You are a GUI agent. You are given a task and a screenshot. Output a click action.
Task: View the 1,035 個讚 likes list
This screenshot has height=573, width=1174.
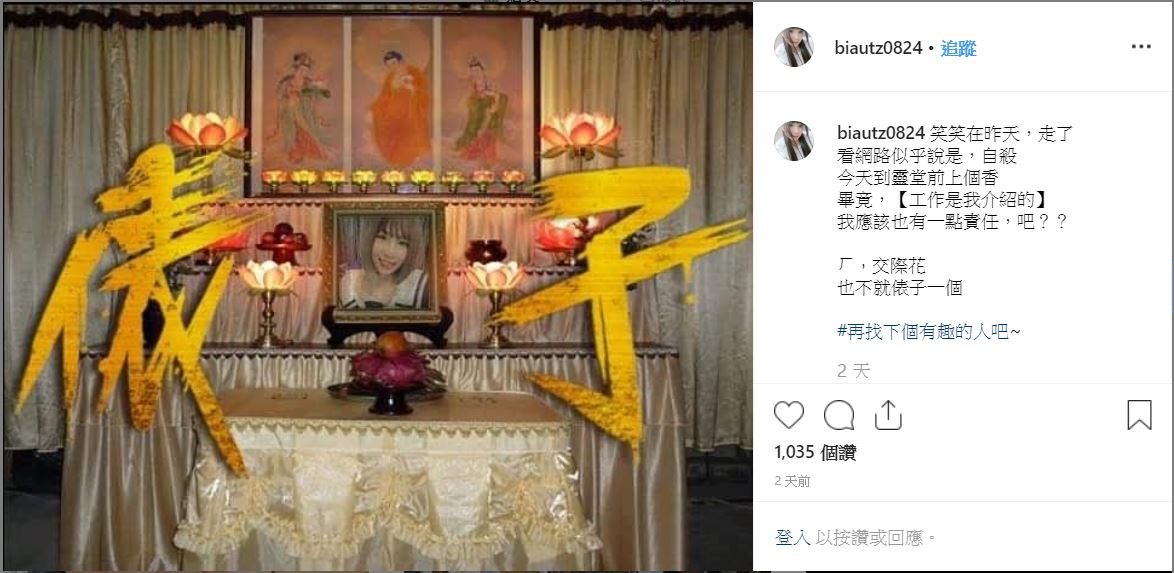[x=815, y=452]
